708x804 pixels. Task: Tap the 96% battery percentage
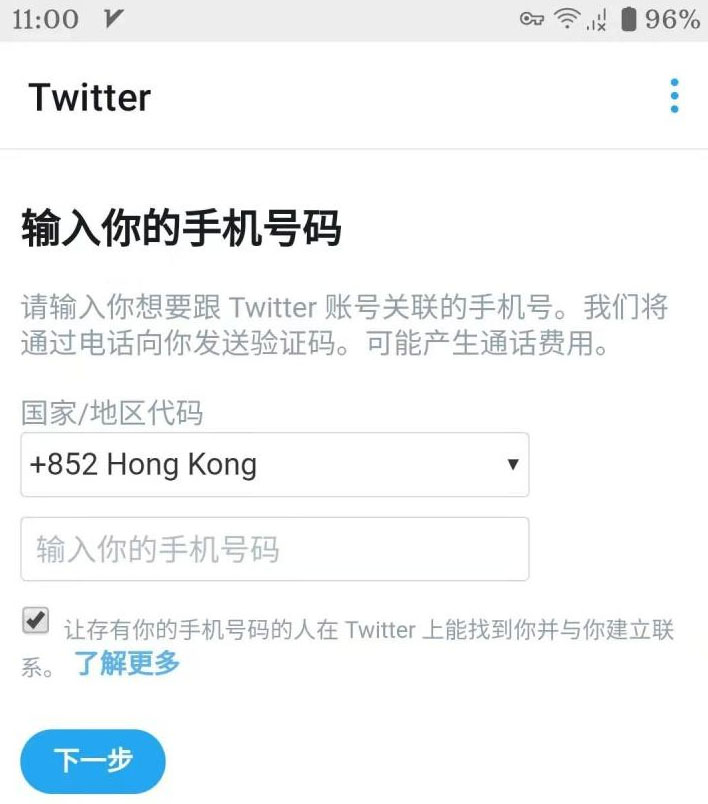click(672, 19)
